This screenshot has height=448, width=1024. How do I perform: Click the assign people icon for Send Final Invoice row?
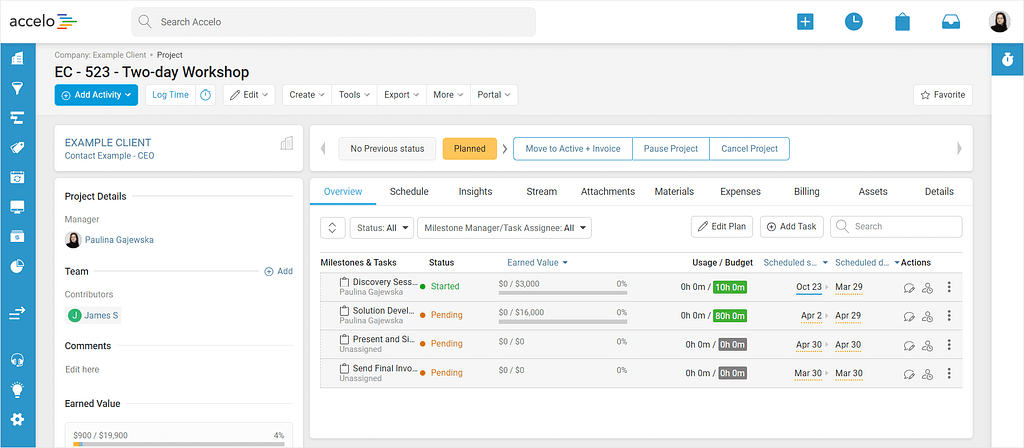coord(927,374)
